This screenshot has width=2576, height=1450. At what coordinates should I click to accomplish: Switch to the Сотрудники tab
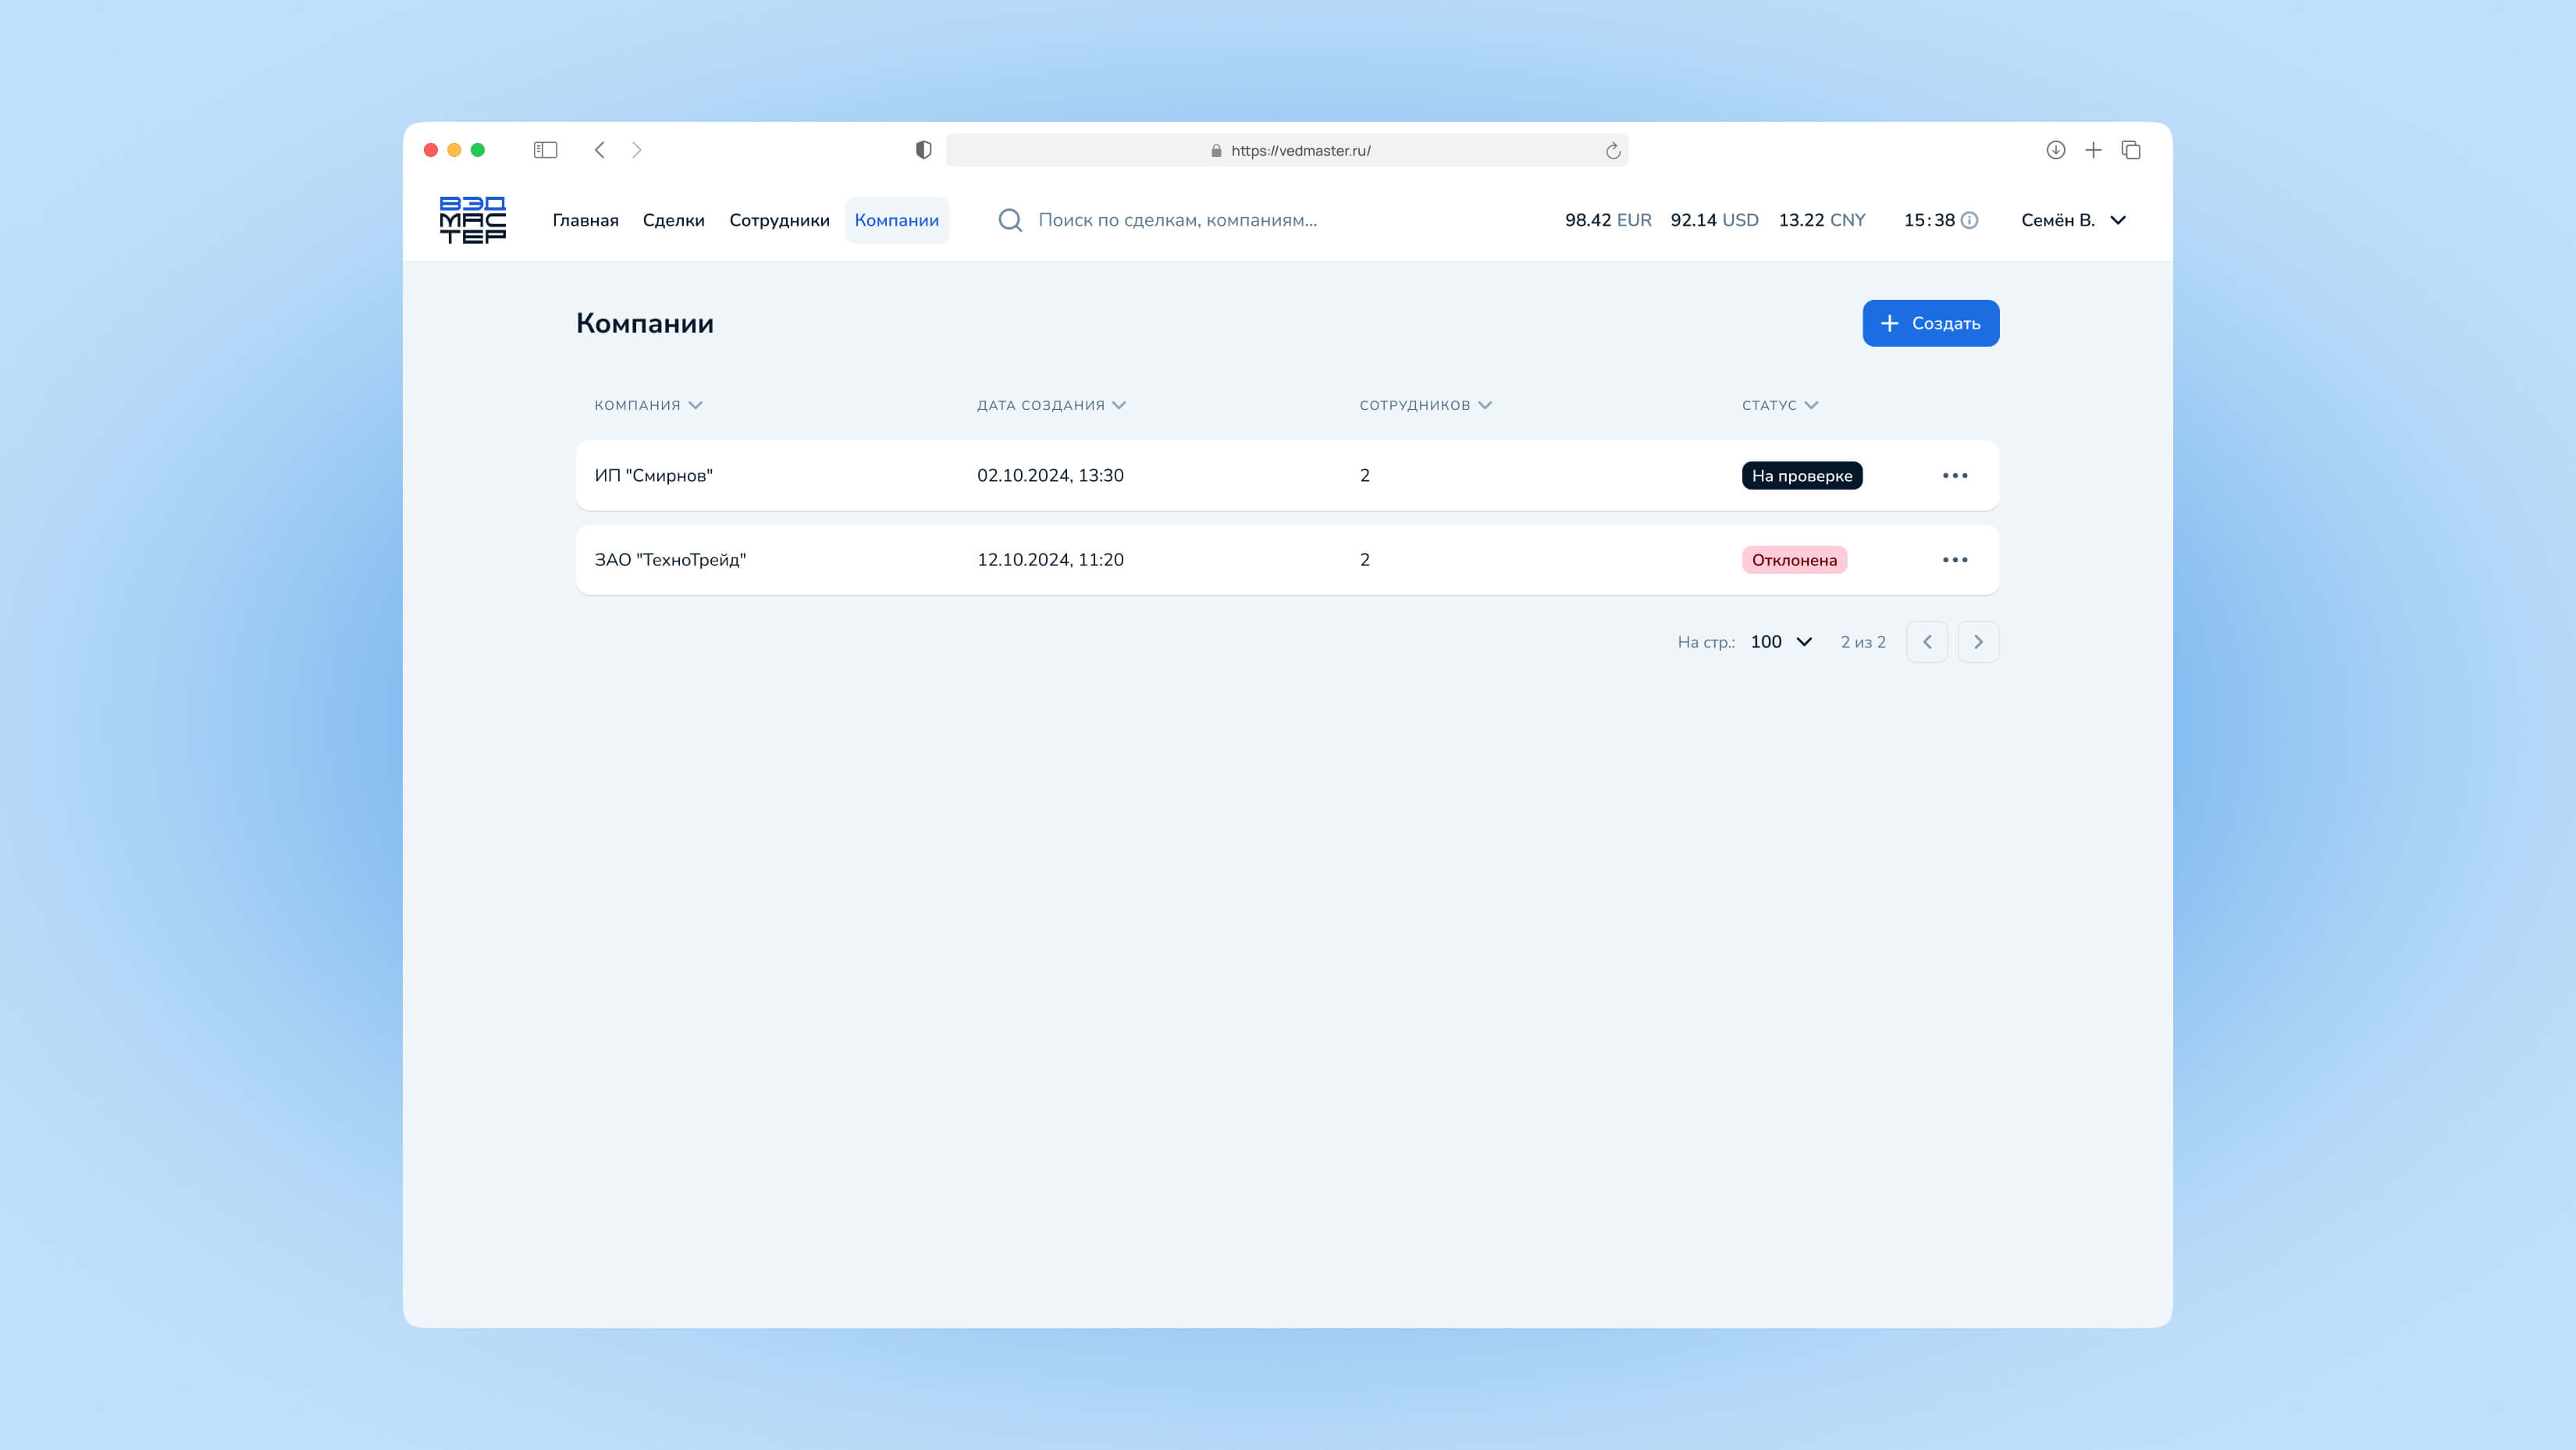[779, 220]
